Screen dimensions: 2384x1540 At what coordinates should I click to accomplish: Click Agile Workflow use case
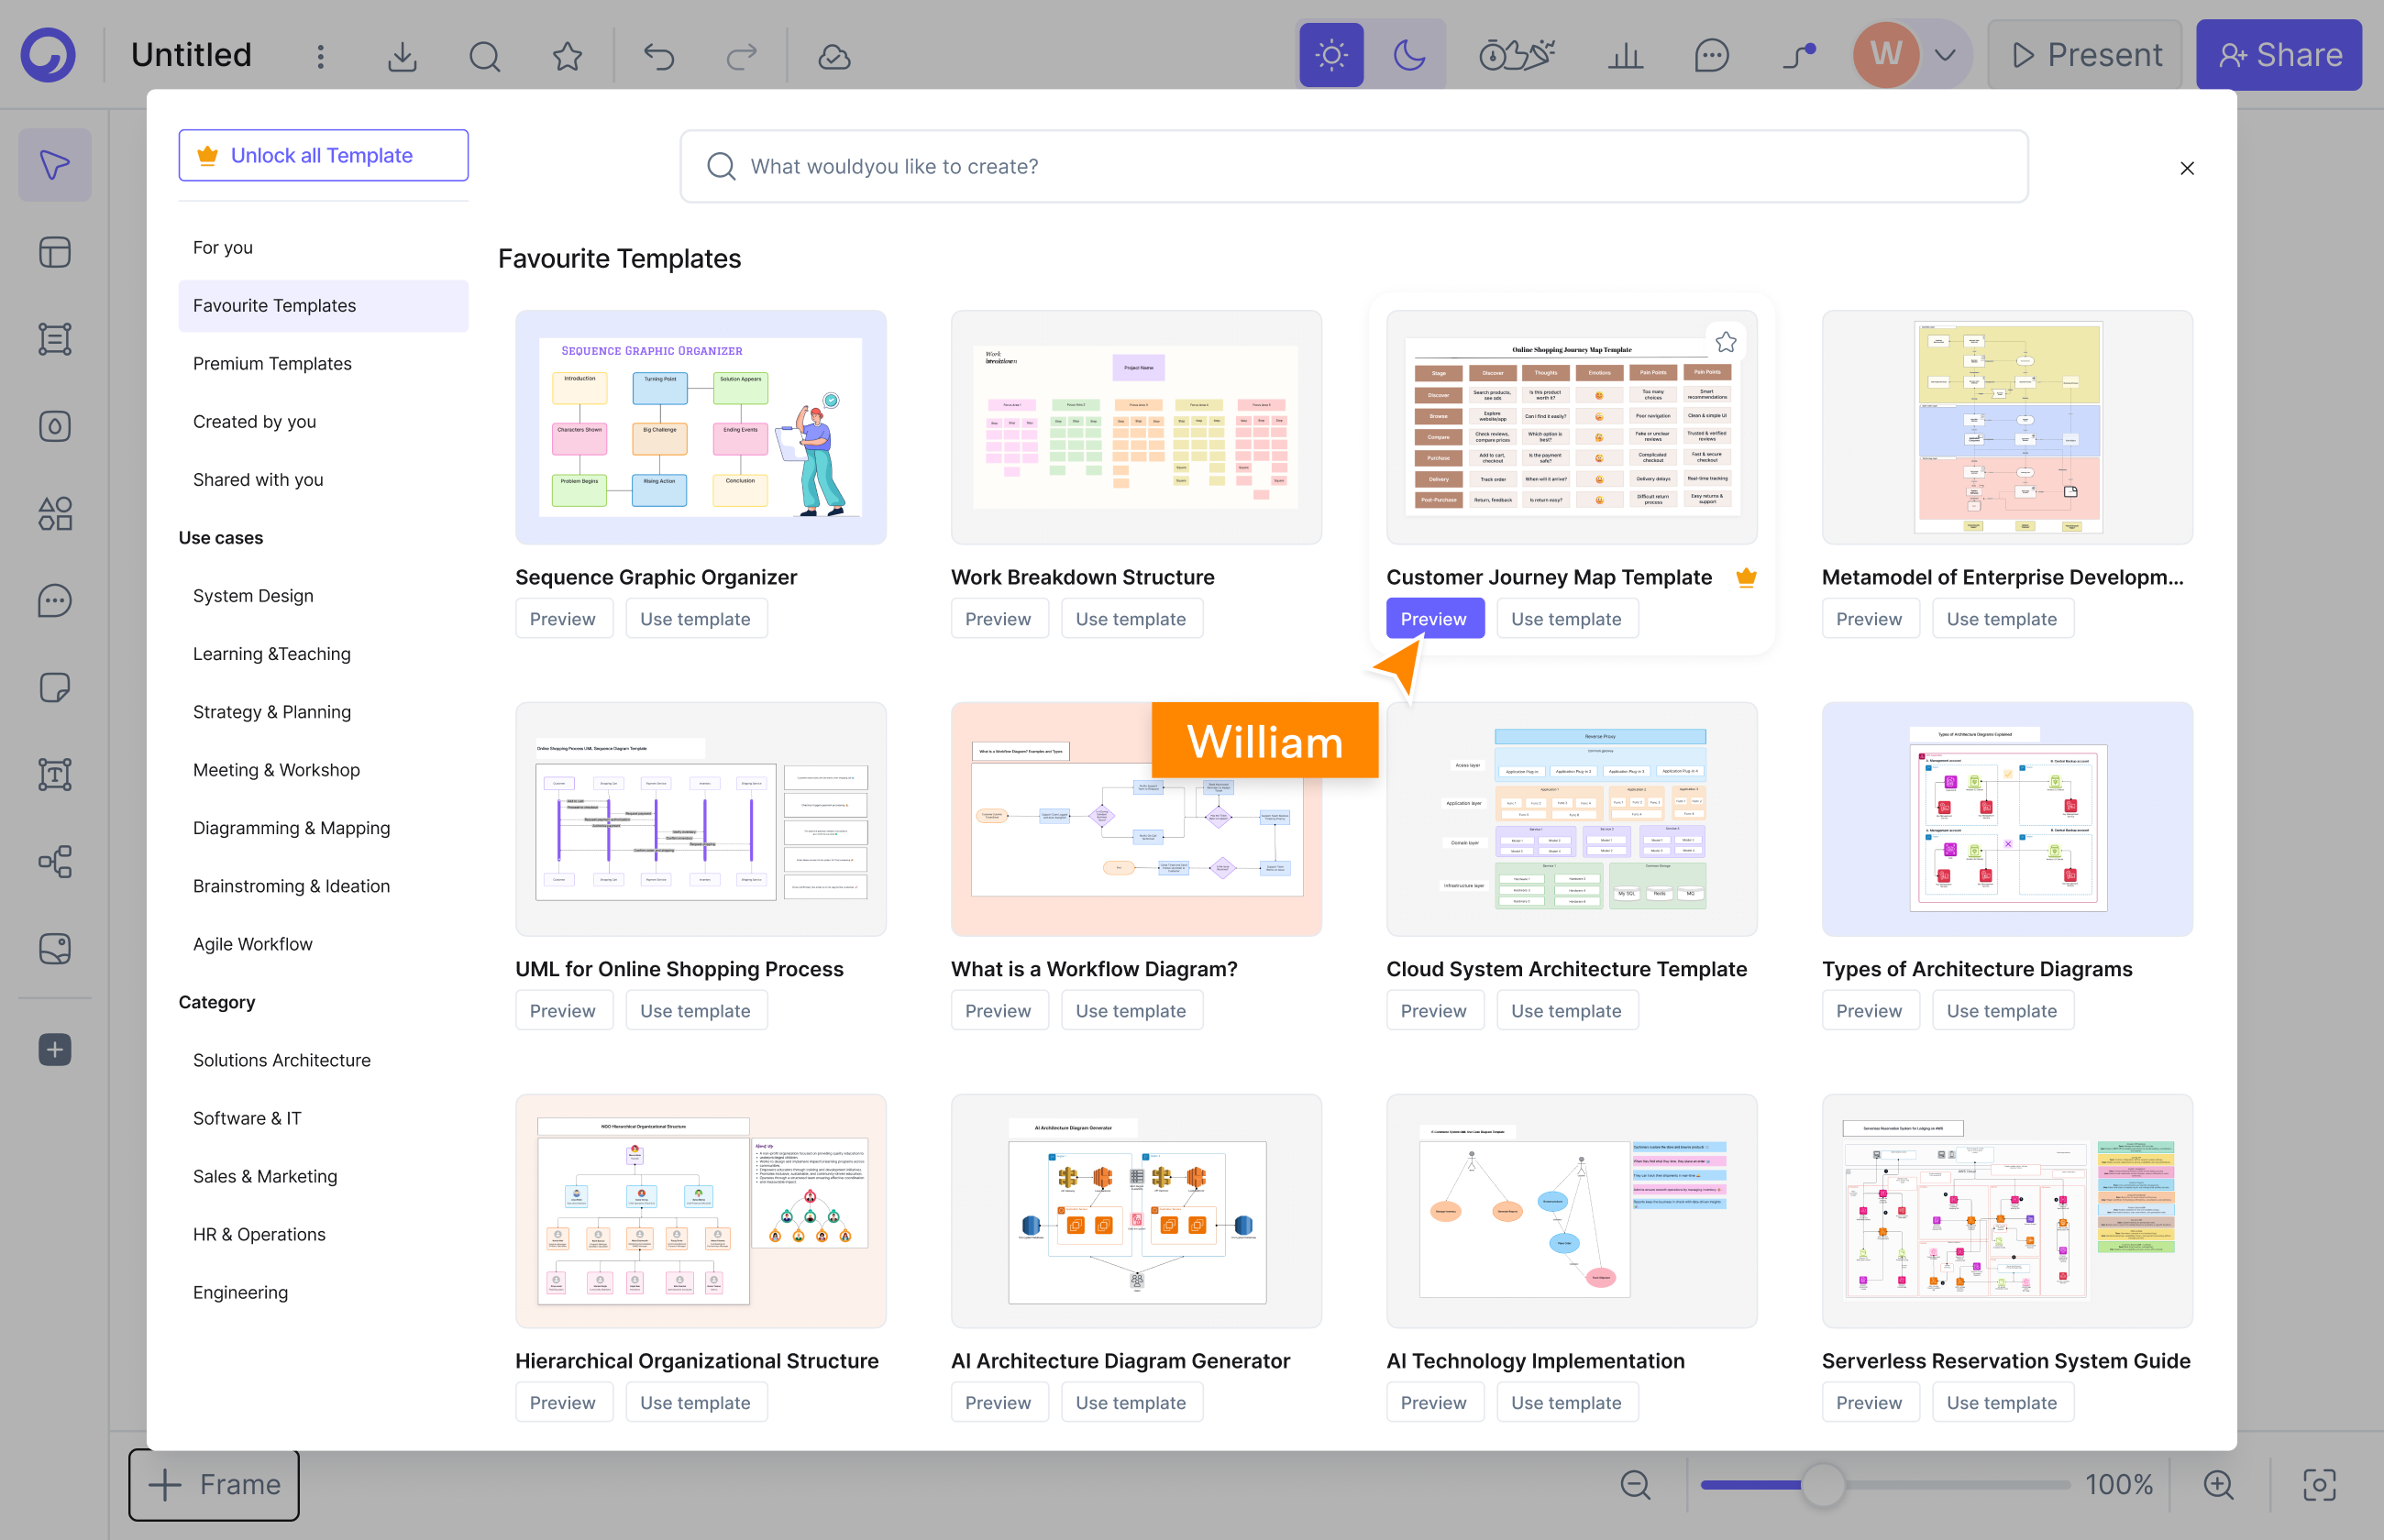[x=323, y=944]
